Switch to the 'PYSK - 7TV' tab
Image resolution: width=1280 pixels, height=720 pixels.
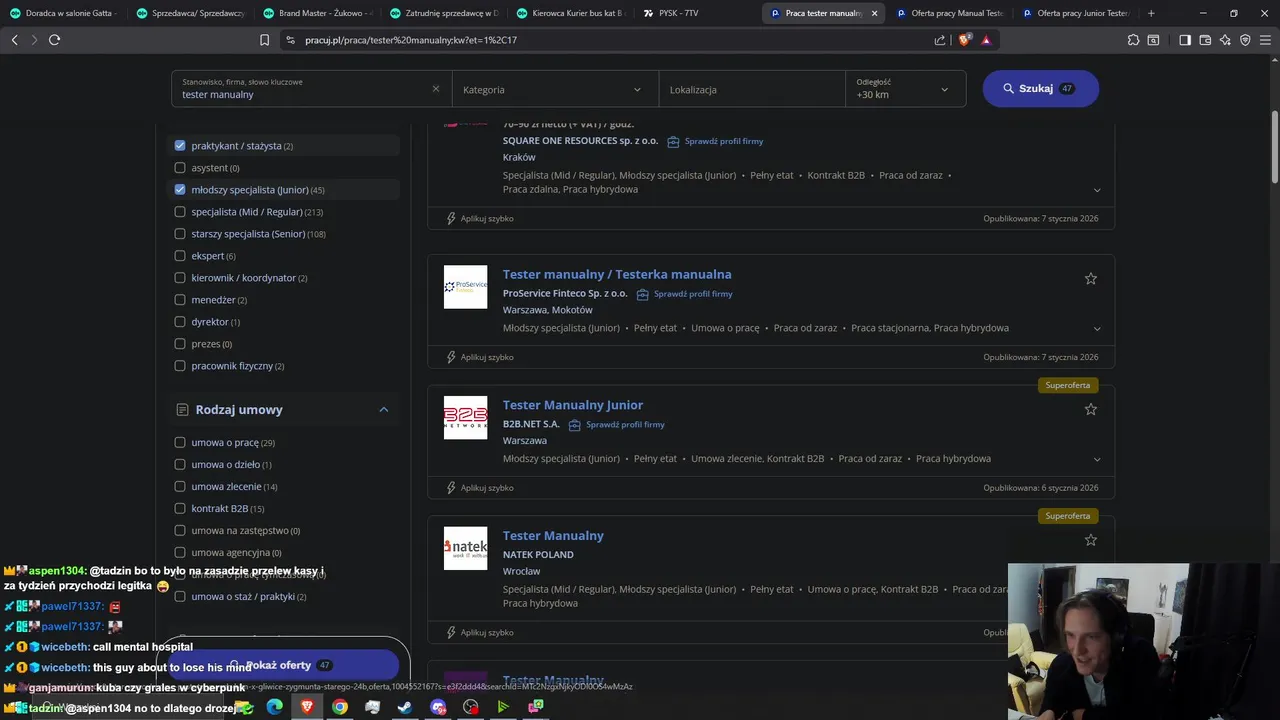(696, 13)
